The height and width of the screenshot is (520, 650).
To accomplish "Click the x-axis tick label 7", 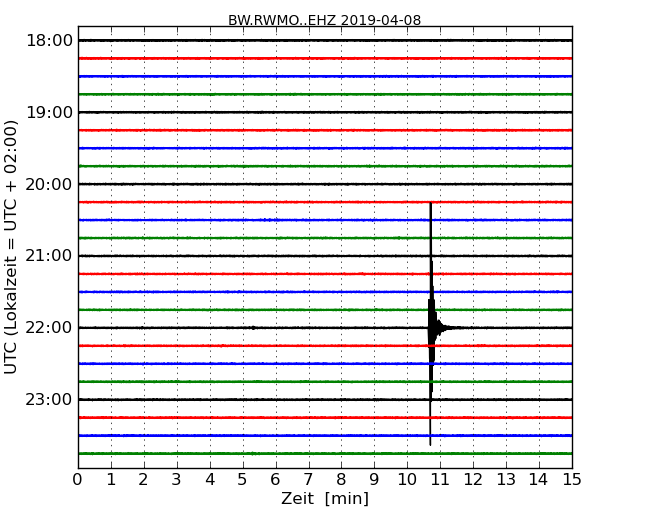I will pyautogui.click(x=308, y=480).
